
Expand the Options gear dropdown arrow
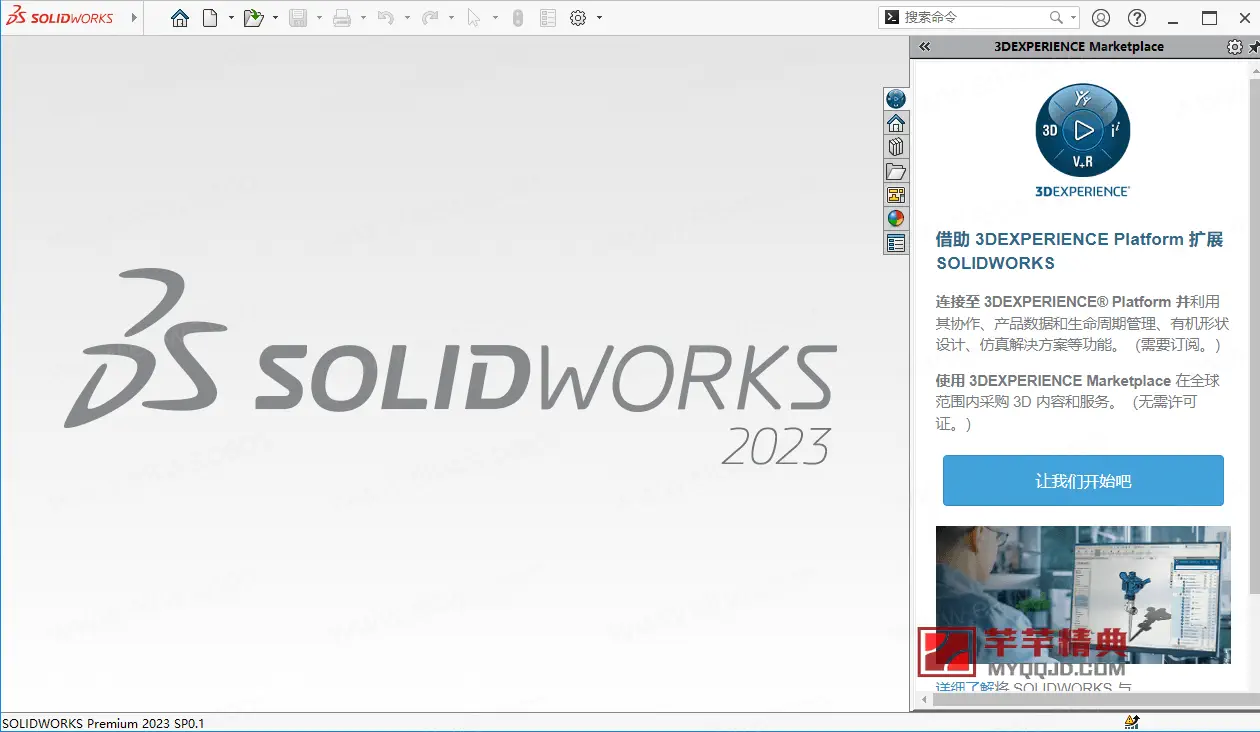tap(599, 17)
